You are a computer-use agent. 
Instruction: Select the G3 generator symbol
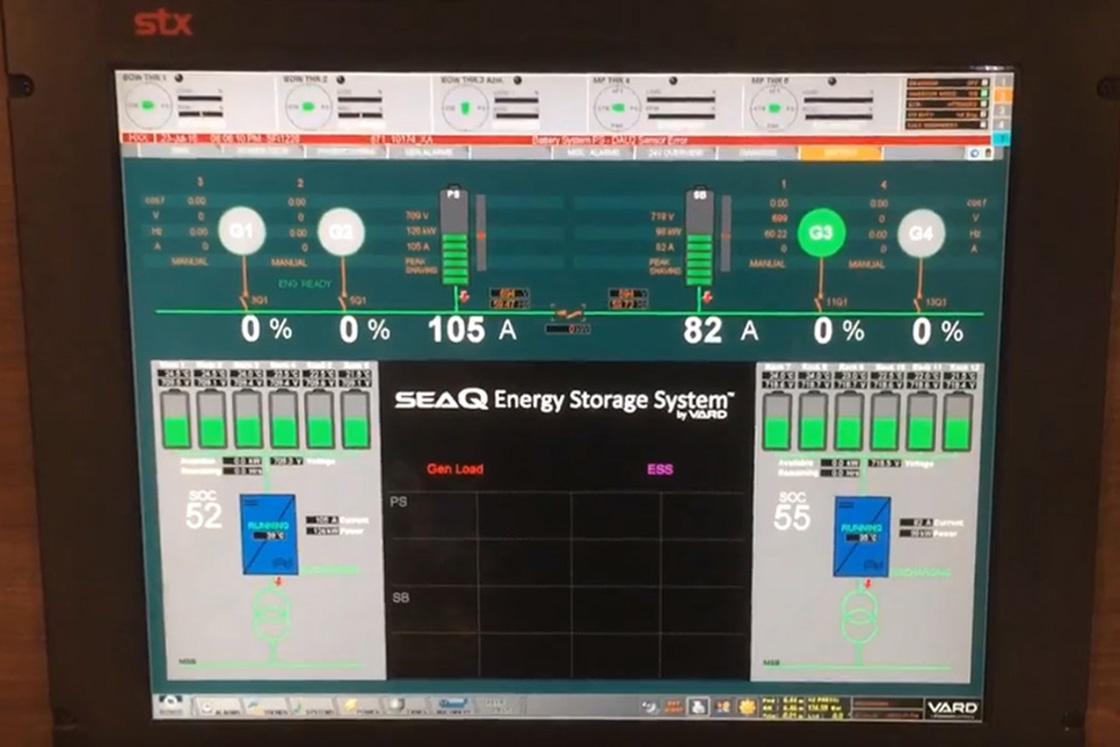coord(821,232)
